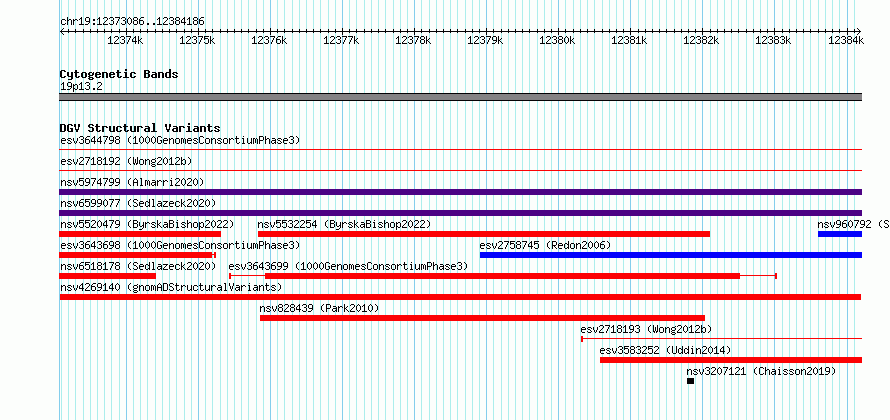Screen dimensions: 890x420
Task: Click the esv3643699 red bar
Action: (502, 276)
